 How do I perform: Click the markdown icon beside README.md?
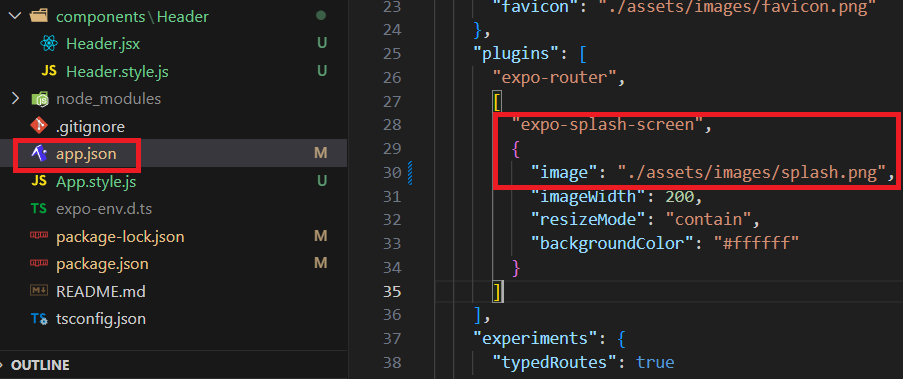click(39, 291)
